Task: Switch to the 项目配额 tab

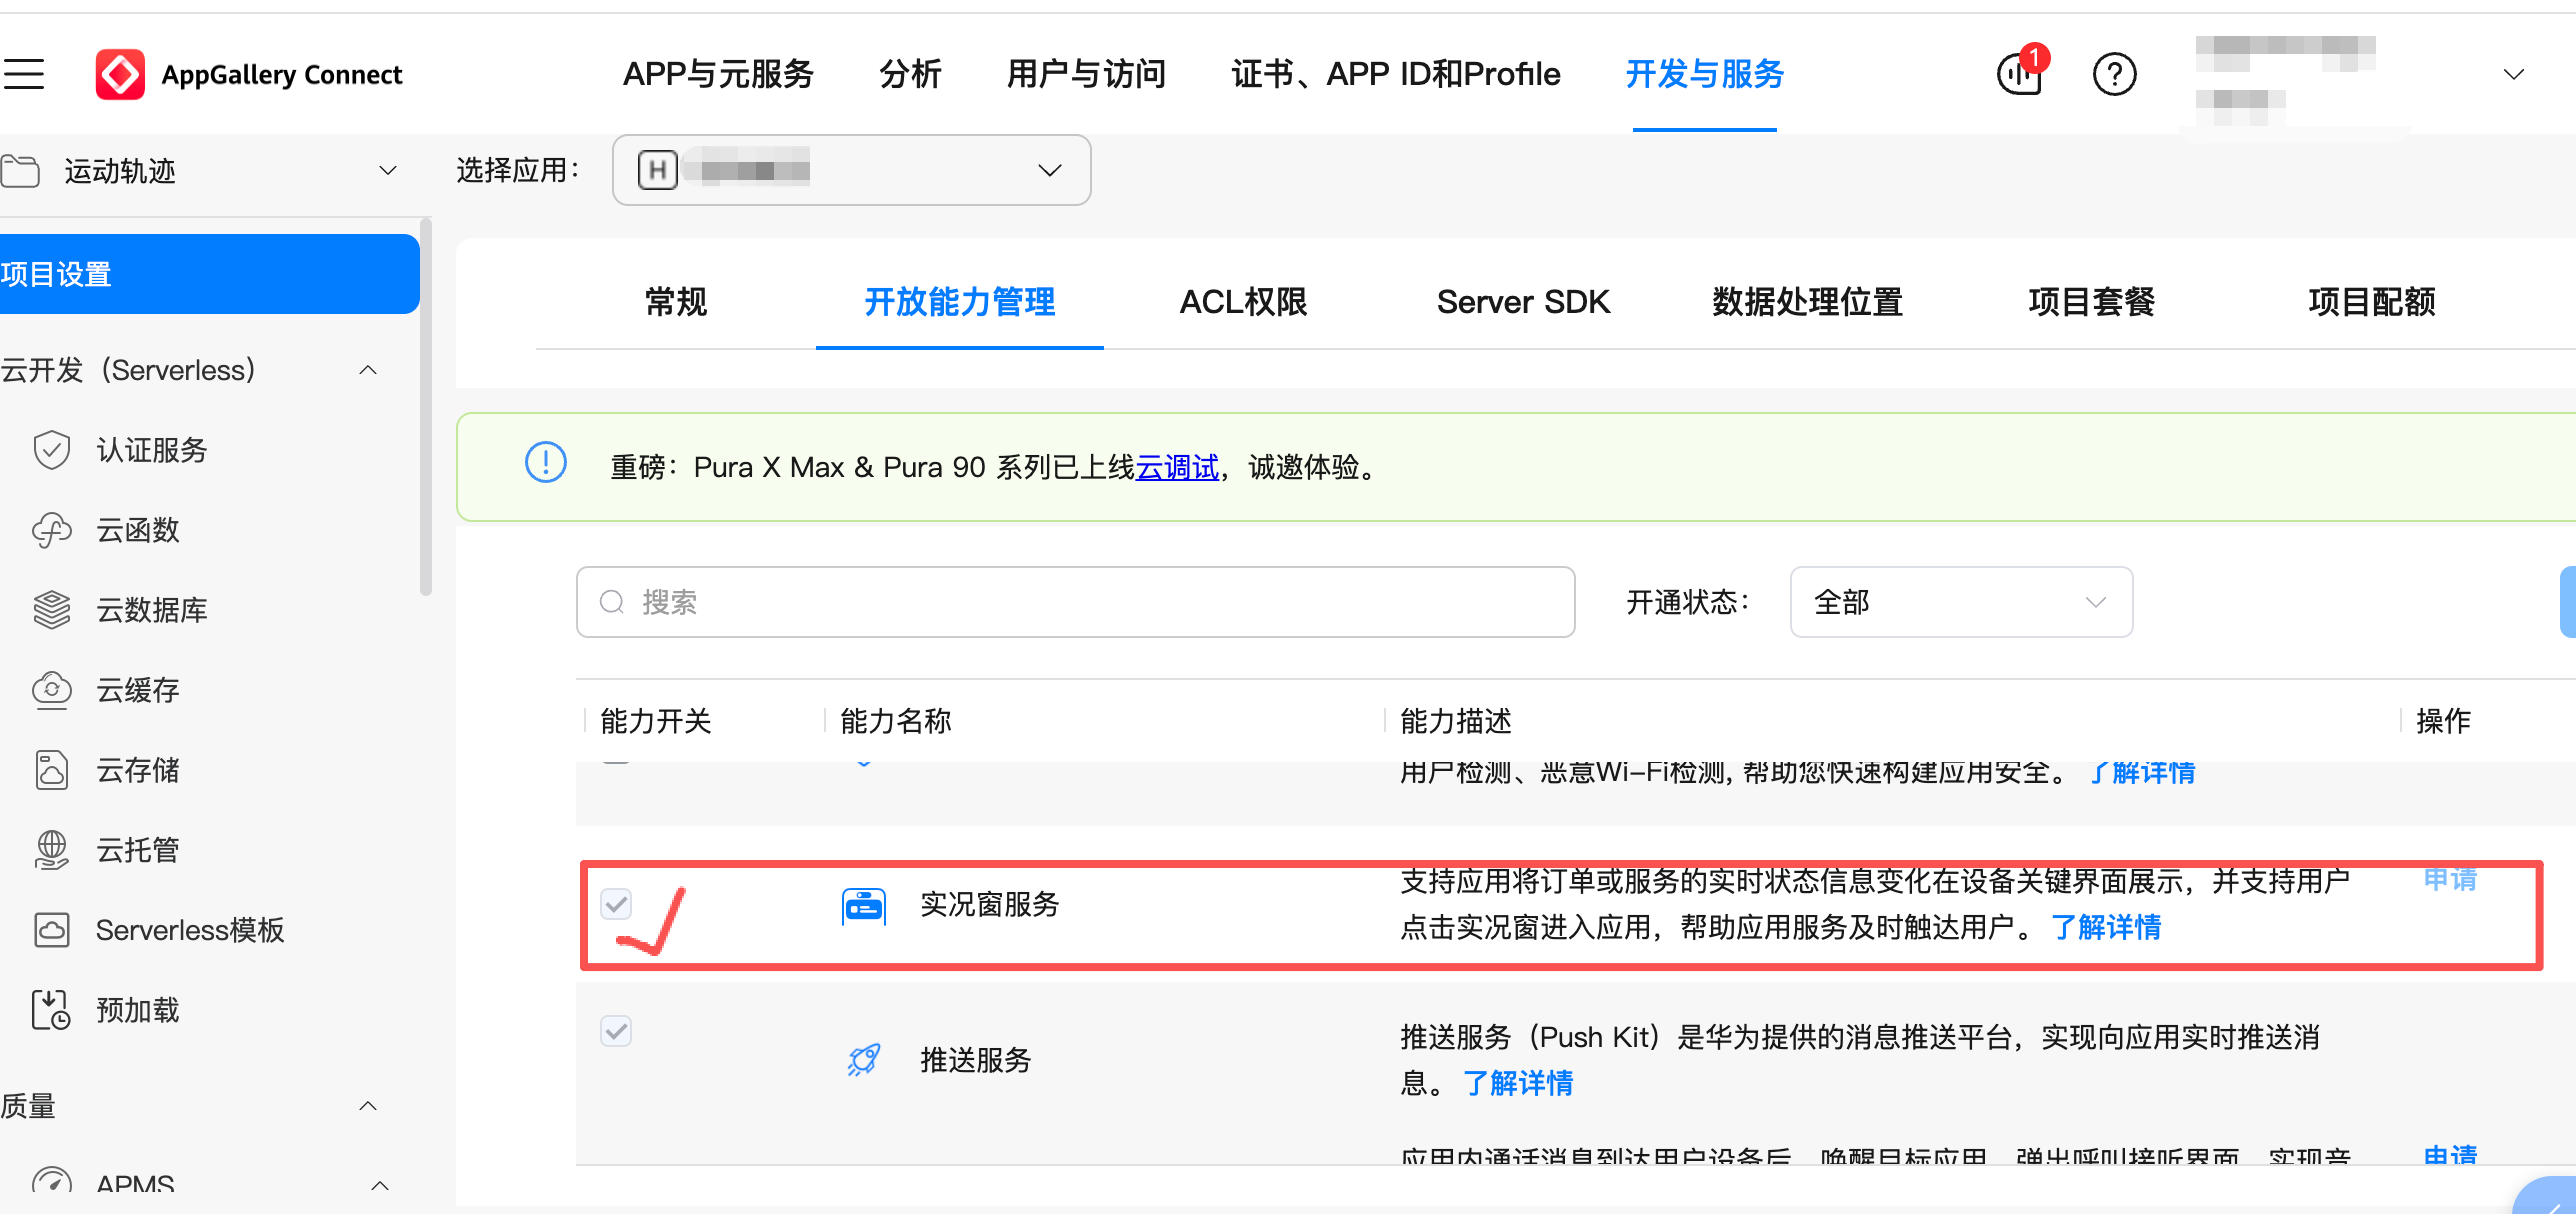Action: pos(2371,302)
